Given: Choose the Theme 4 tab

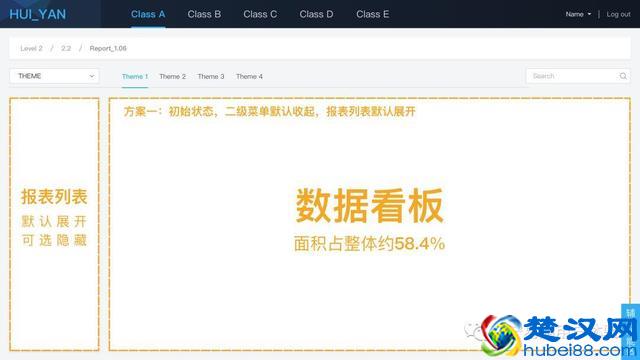Looking at the screenshot, I should [249, 77].
